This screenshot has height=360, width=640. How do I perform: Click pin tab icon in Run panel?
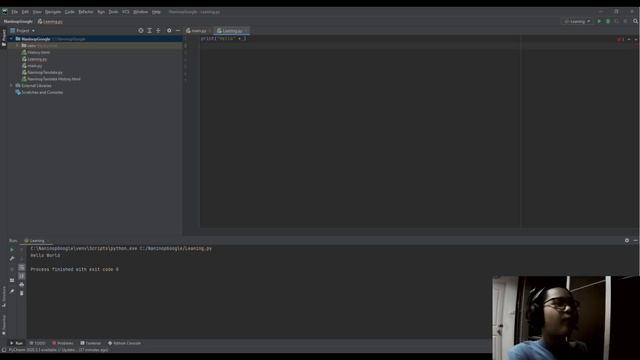click(12, 291)
